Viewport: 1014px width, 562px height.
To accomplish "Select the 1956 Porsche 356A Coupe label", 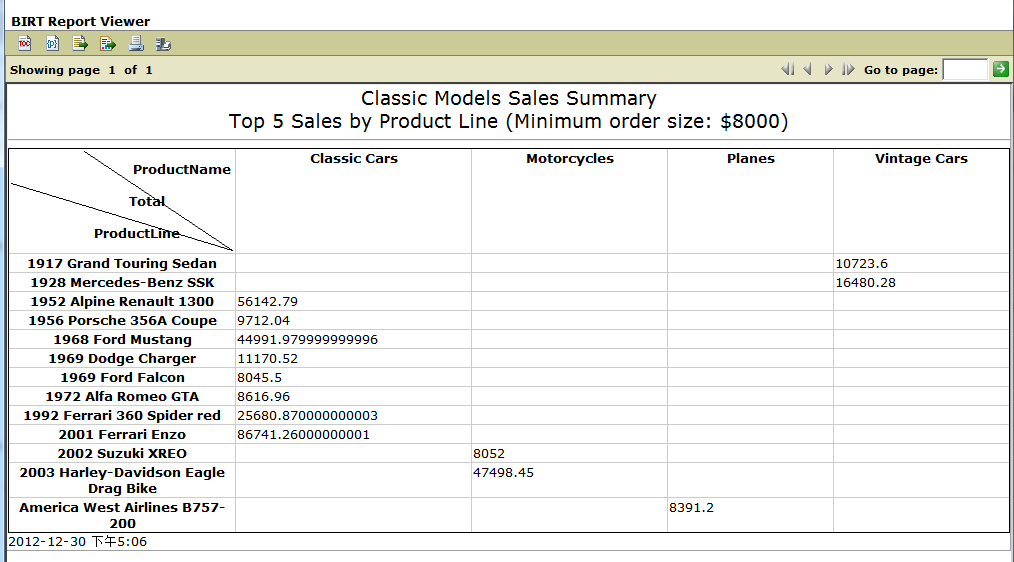I will pyautogui.click(x=122, y=320).
